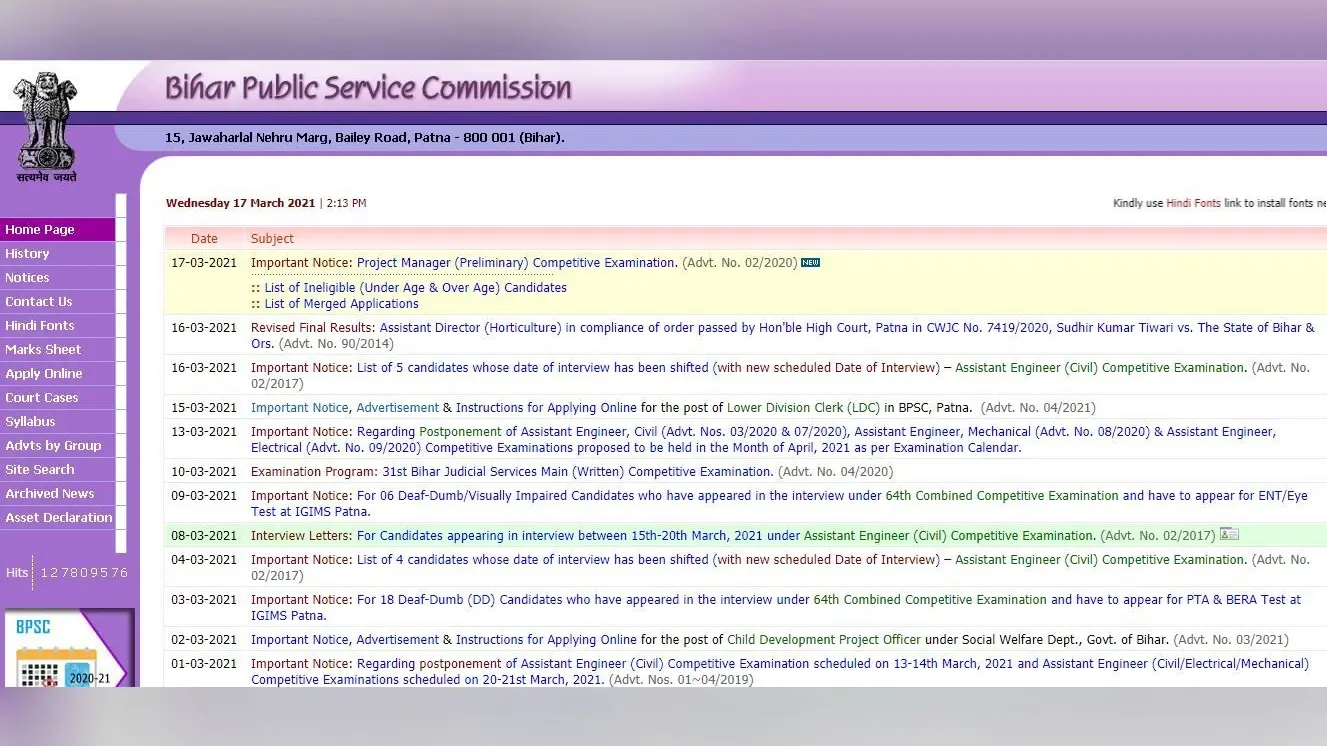Open Instructions for Applying Online for LDC post
Image resolution: width=1327 pixels, height=746 pixels.
pyautogui.click(x=546, y=408)
